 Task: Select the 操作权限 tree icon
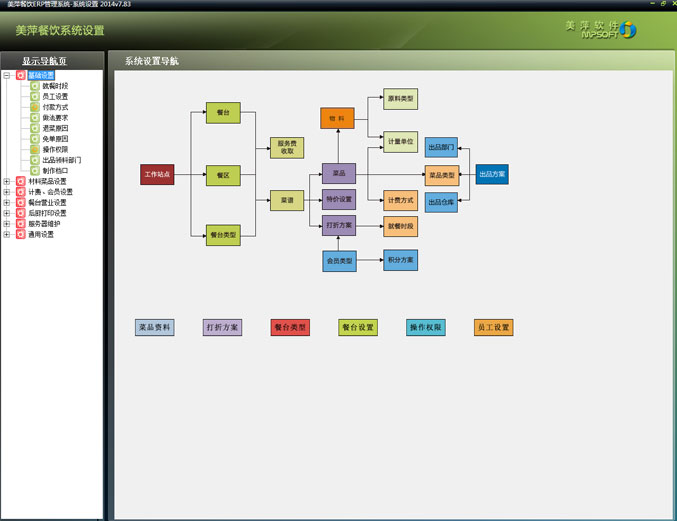(x=35, y=149)
